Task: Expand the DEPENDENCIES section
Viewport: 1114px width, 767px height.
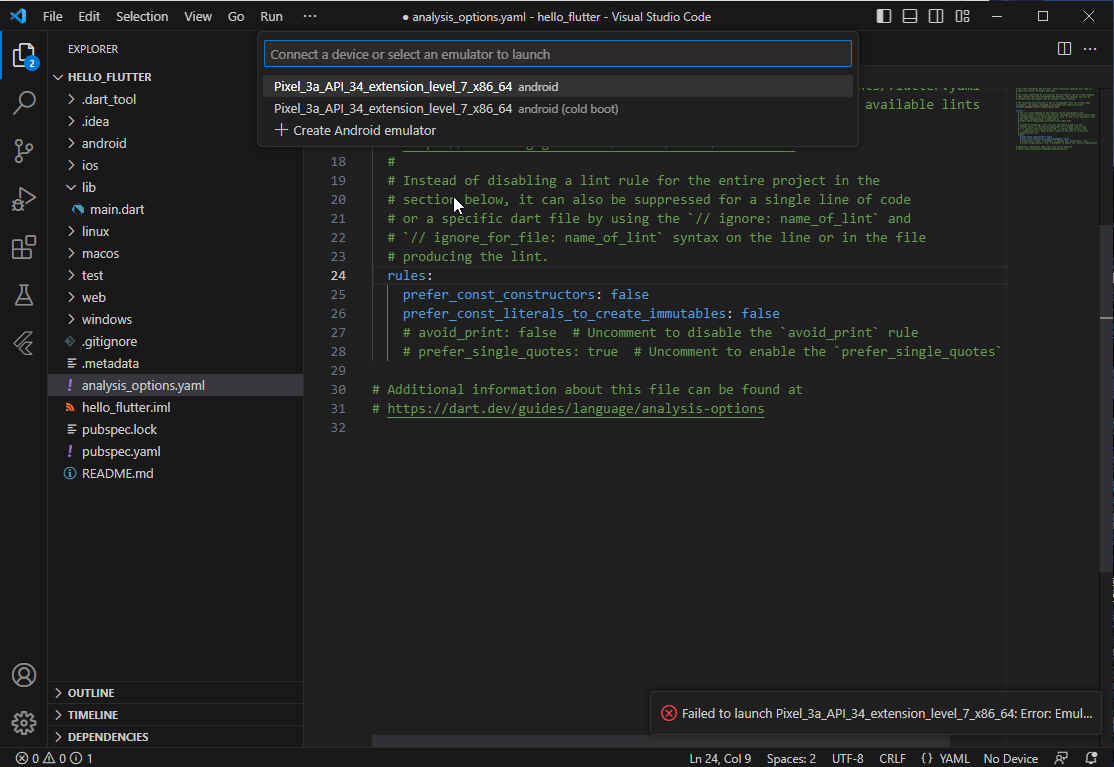Action: coord(175,736)
